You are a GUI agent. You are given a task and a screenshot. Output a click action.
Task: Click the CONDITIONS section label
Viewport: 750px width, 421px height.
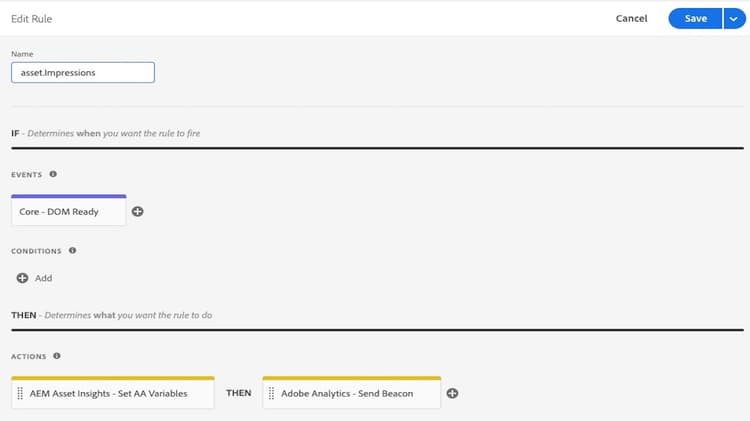[x=36, y=251]
